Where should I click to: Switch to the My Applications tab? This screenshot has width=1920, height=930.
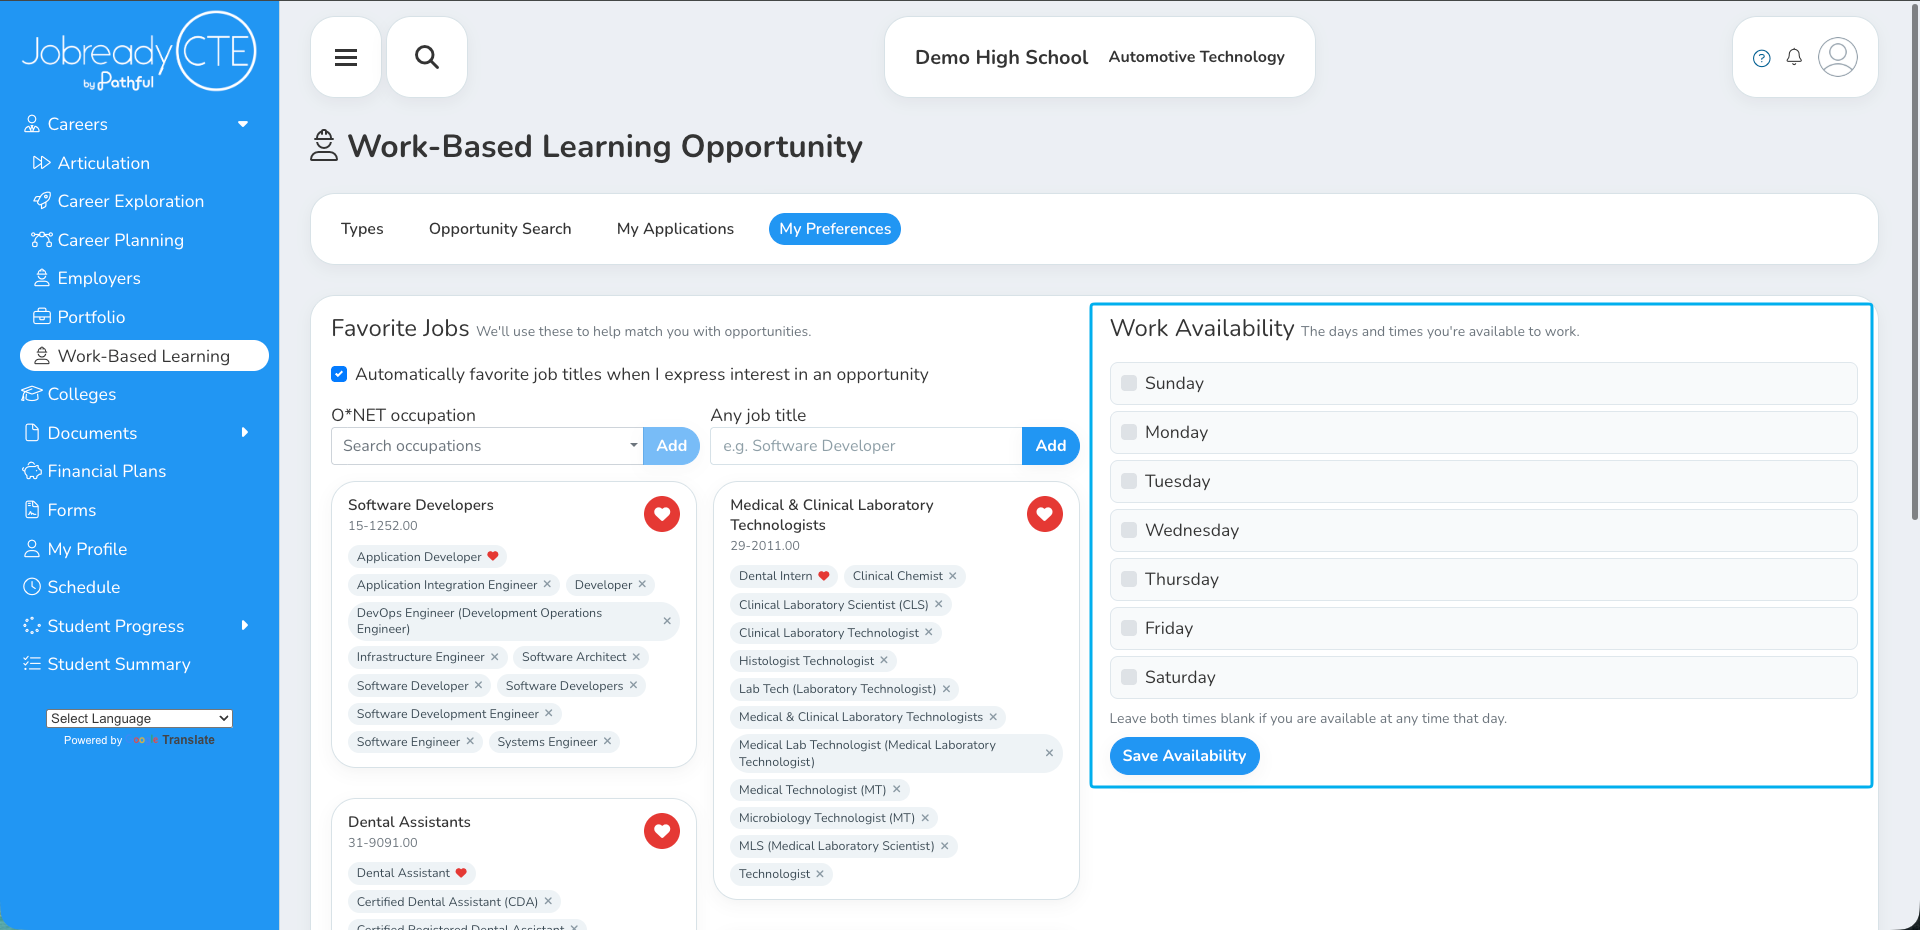coord(675,229)
